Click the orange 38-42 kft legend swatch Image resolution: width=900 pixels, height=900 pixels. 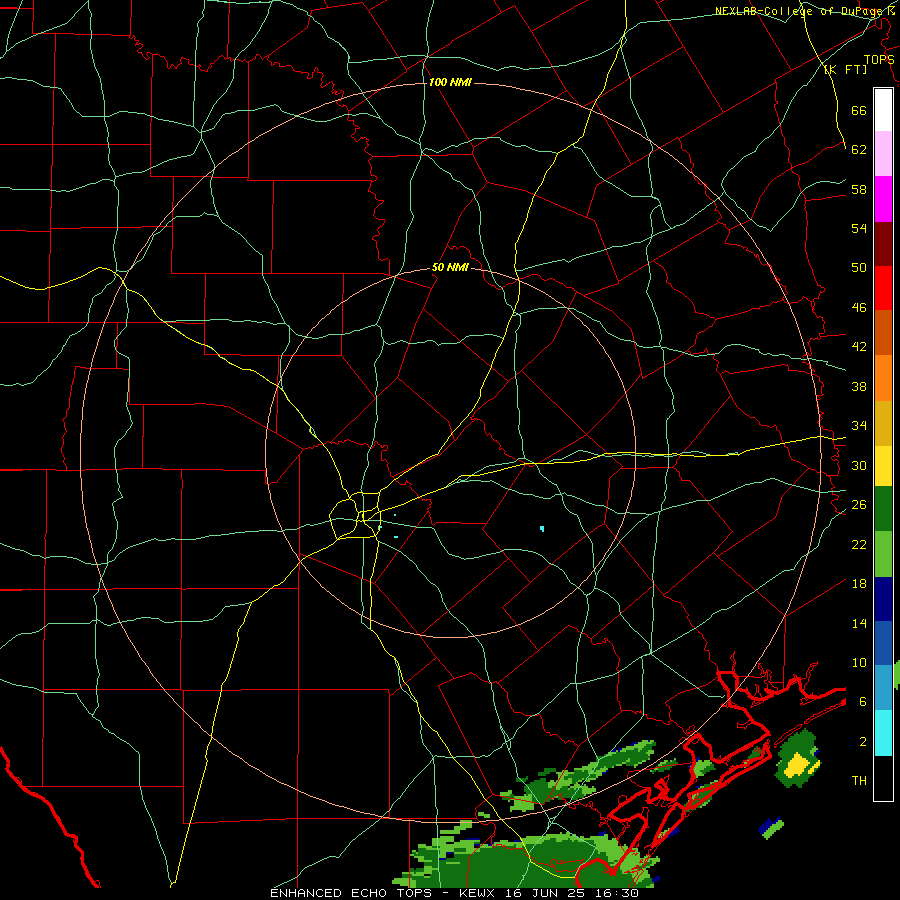click(883, 378)
